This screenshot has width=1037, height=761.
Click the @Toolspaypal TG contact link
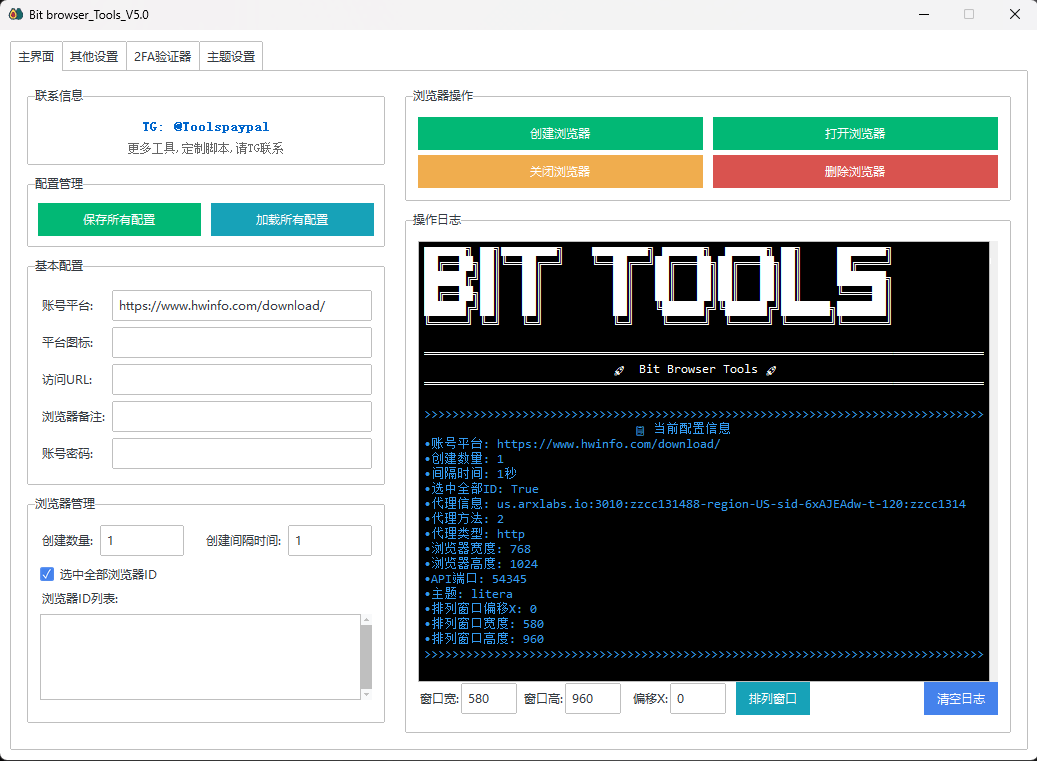click(x=220, y=127)
